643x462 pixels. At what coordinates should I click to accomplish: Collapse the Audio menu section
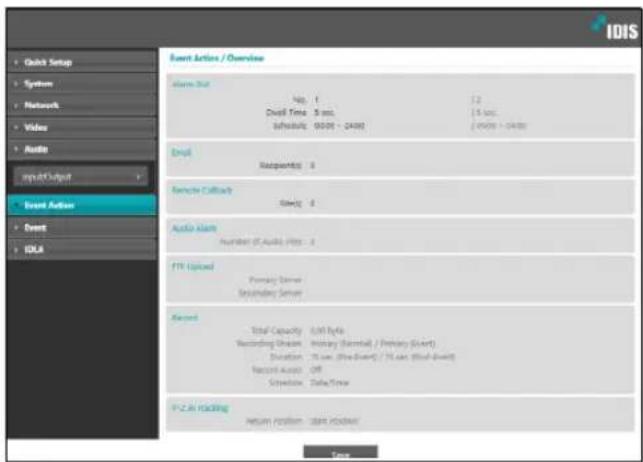coord(82,149)
